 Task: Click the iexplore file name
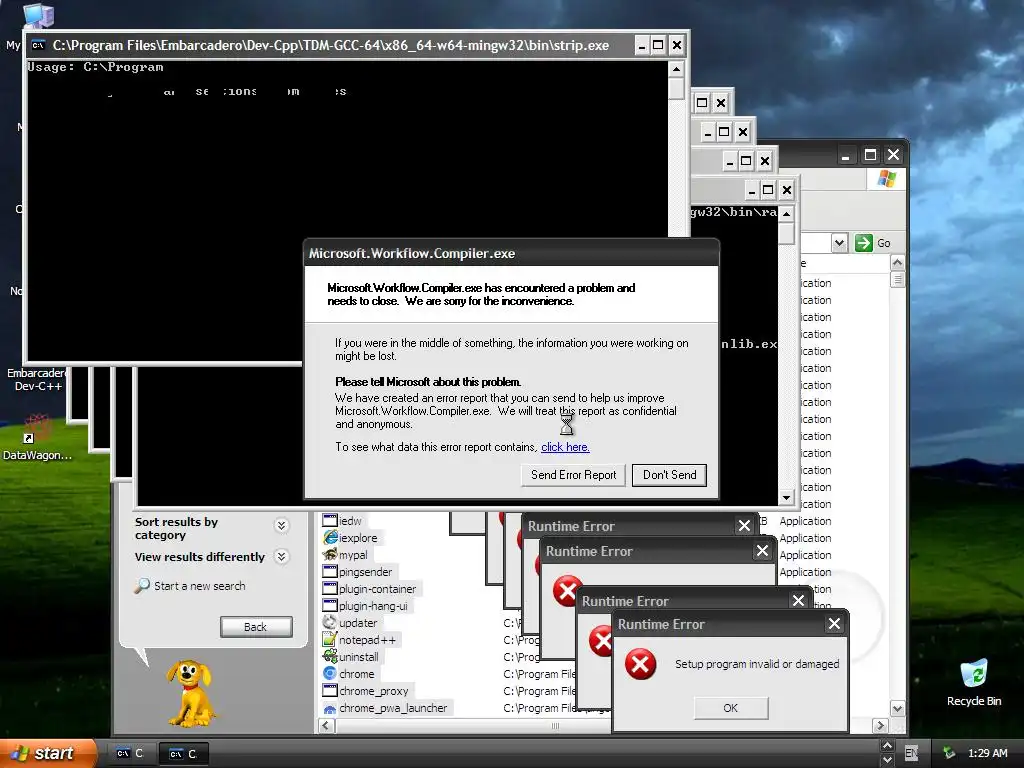(358, 538)
